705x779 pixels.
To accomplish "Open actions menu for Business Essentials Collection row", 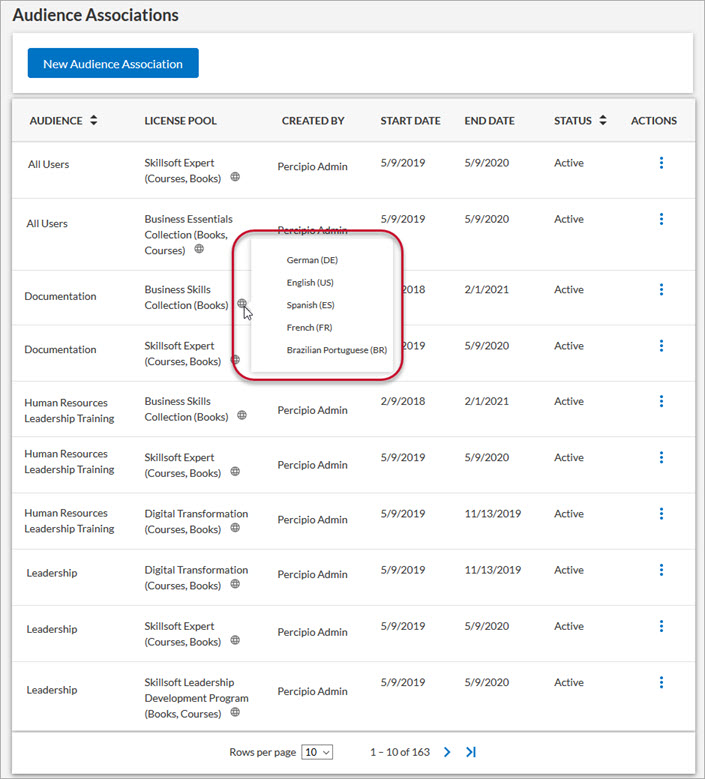I will point(661,219).
